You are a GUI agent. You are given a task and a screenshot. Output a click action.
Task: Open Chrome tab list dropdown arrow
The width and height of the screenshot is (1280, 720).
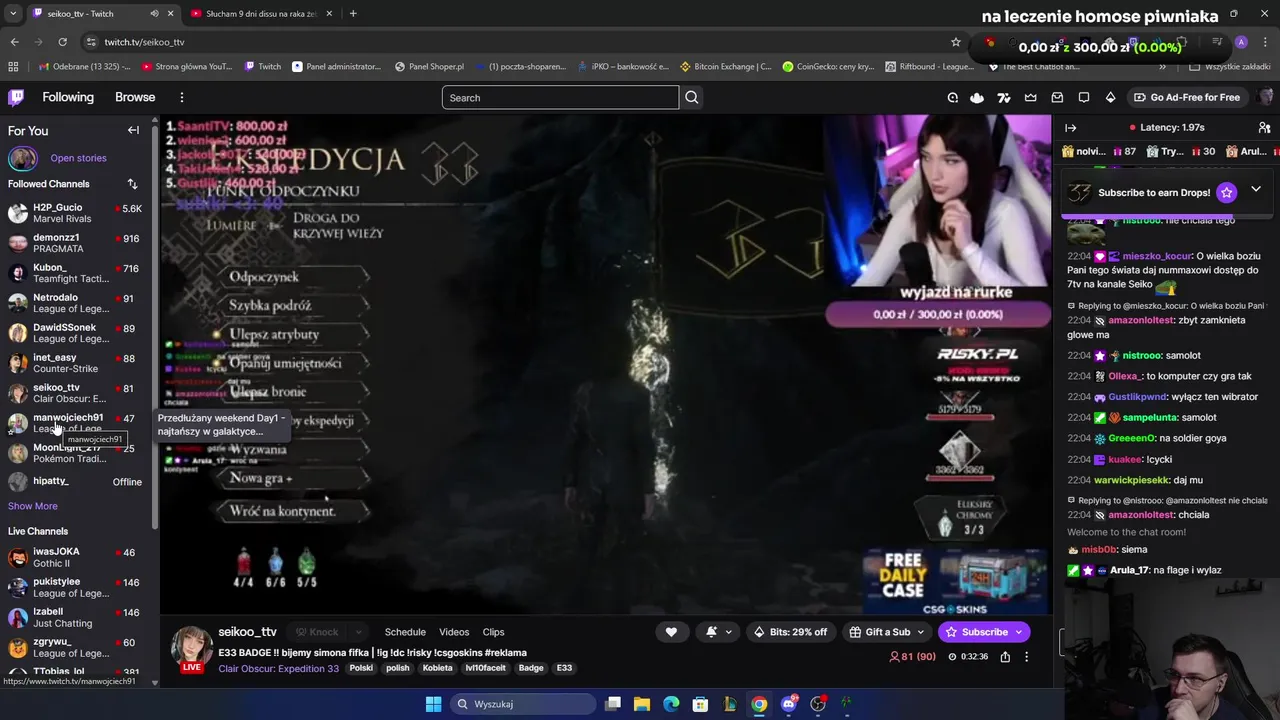pos(12,14)
